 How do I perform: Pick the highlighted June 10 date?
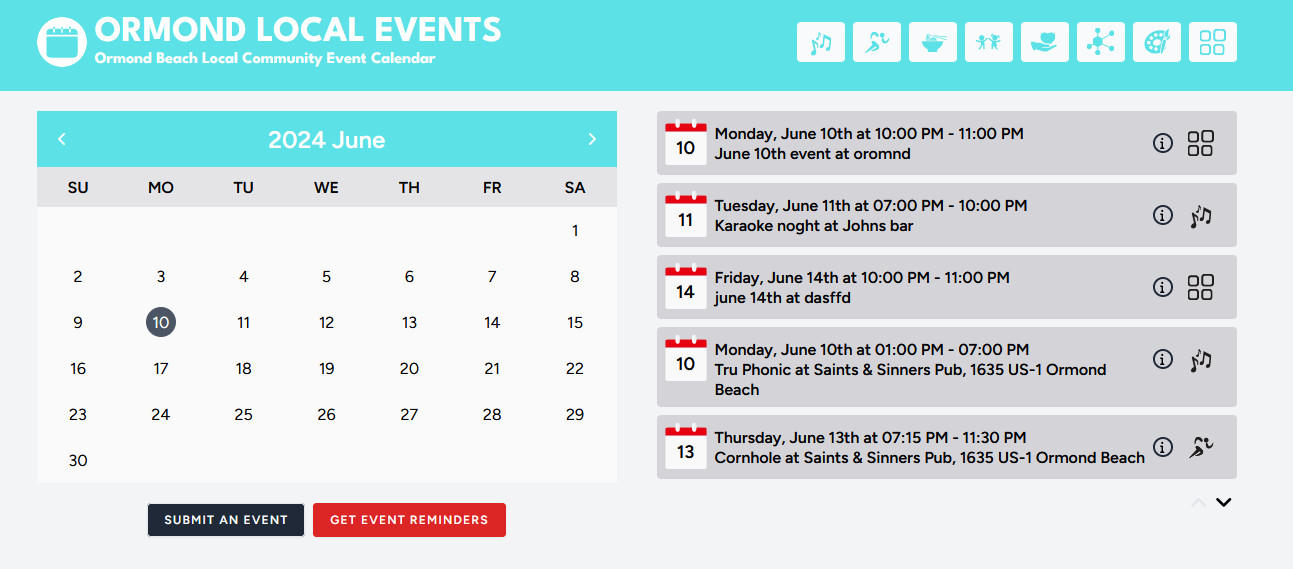point(161,322)
